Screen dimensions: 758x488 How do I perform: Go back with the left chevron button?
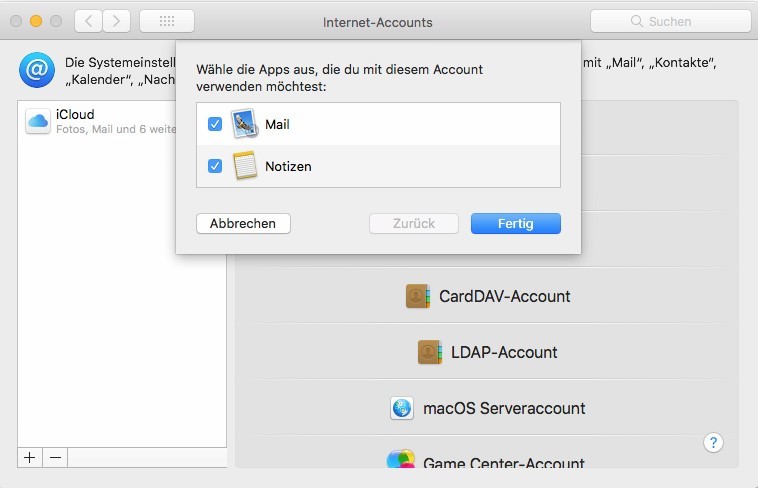point(88,20)
